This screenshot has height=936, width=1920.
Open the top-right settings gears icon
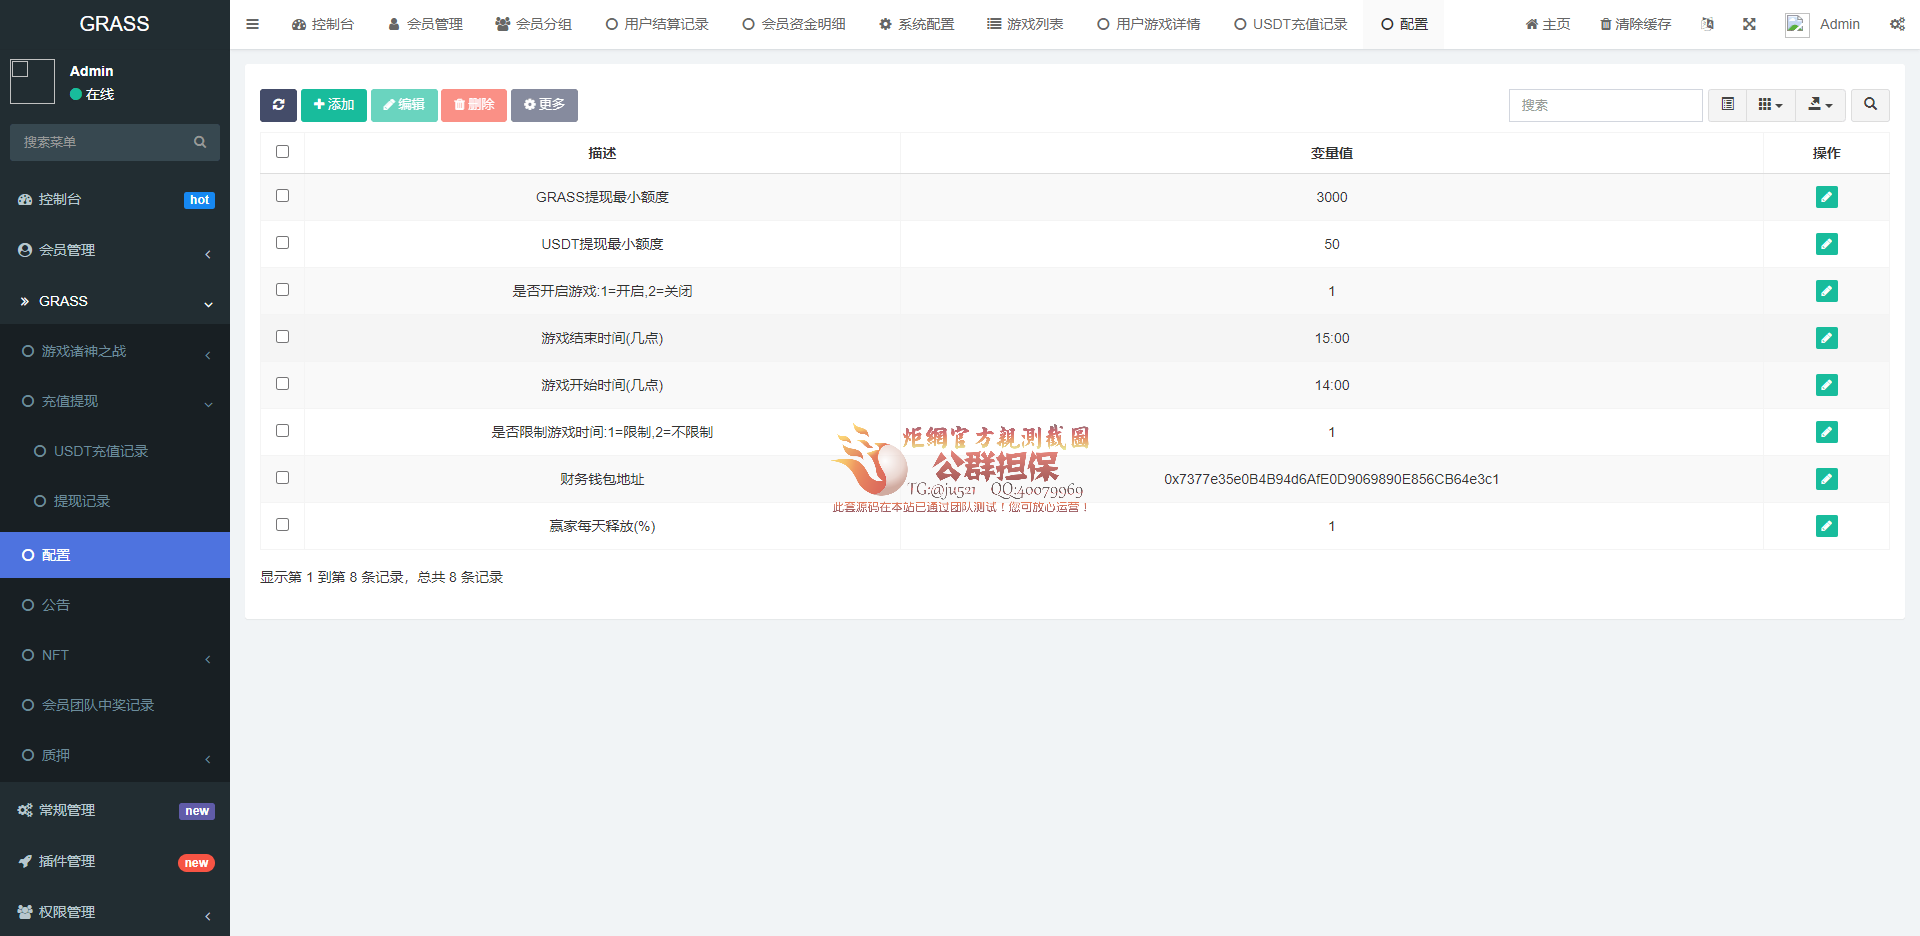(x=1897, y=24)
